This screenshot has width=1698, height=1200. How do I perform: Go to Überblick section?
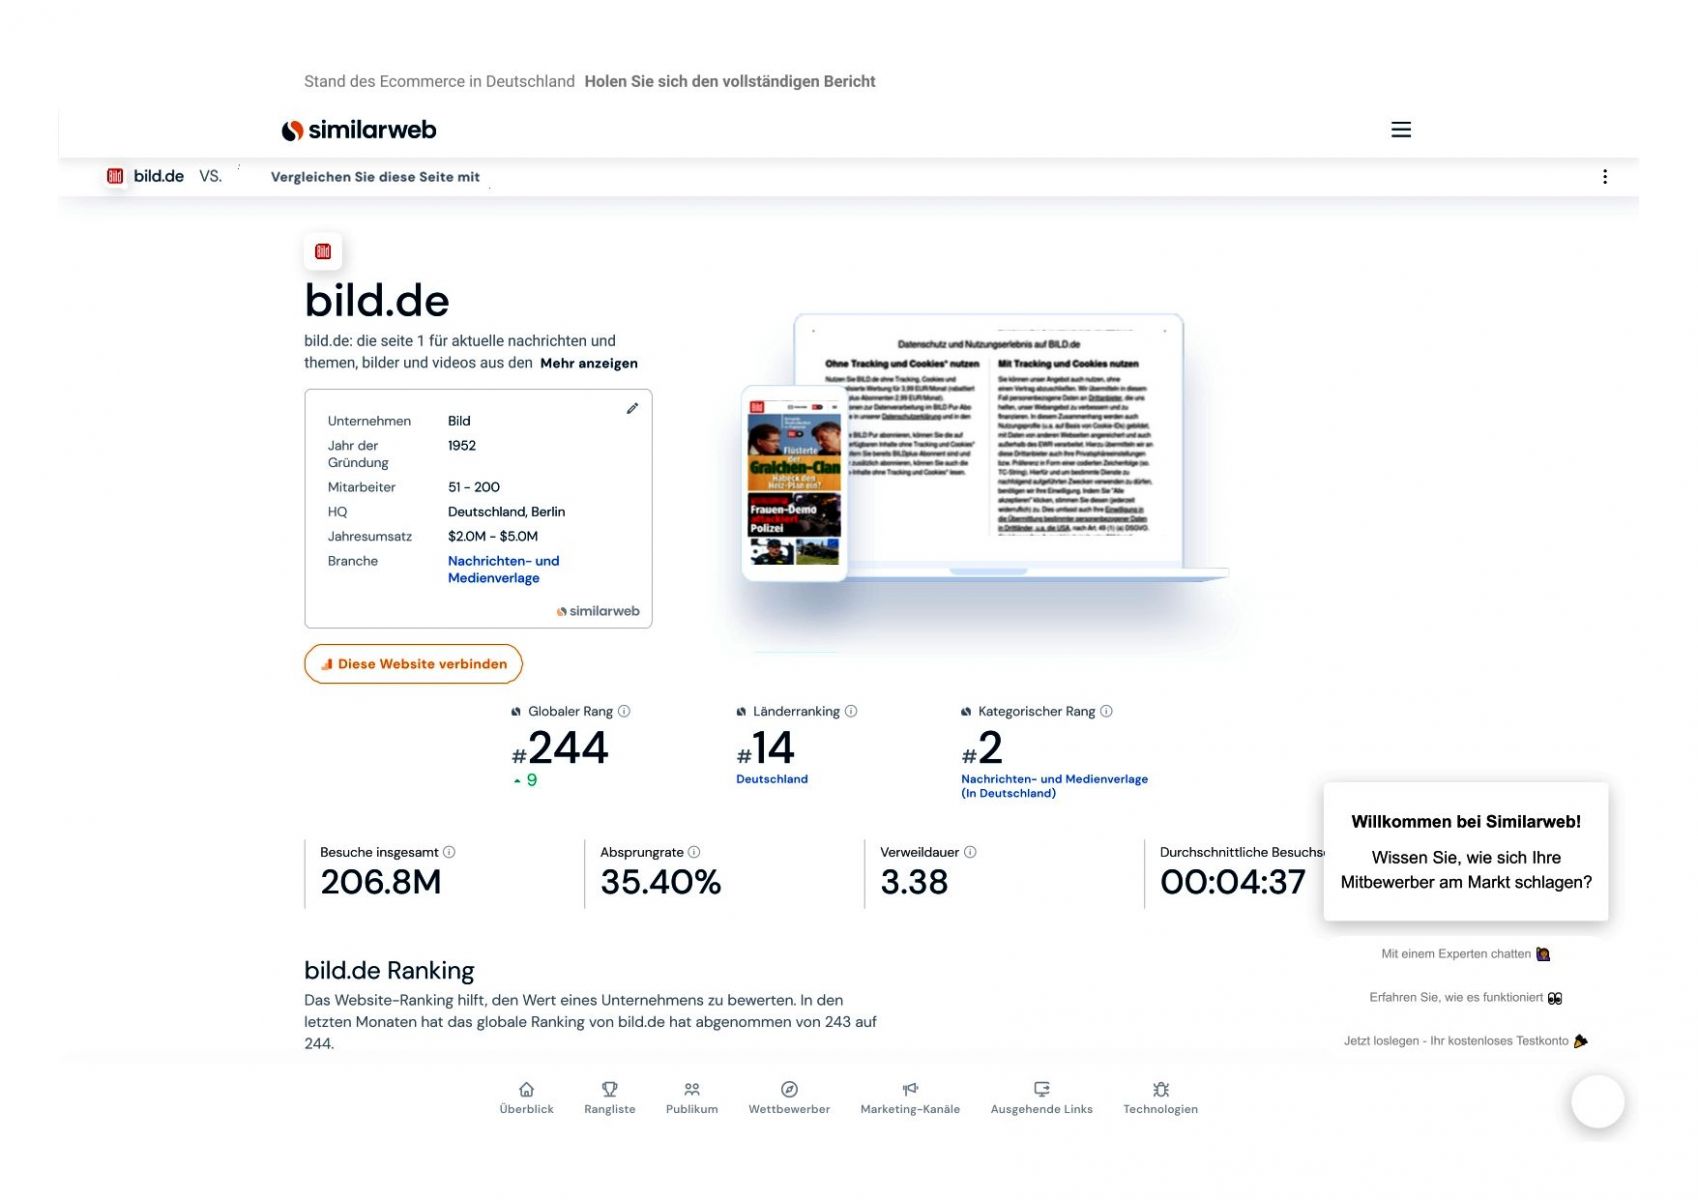[526, 1097]
